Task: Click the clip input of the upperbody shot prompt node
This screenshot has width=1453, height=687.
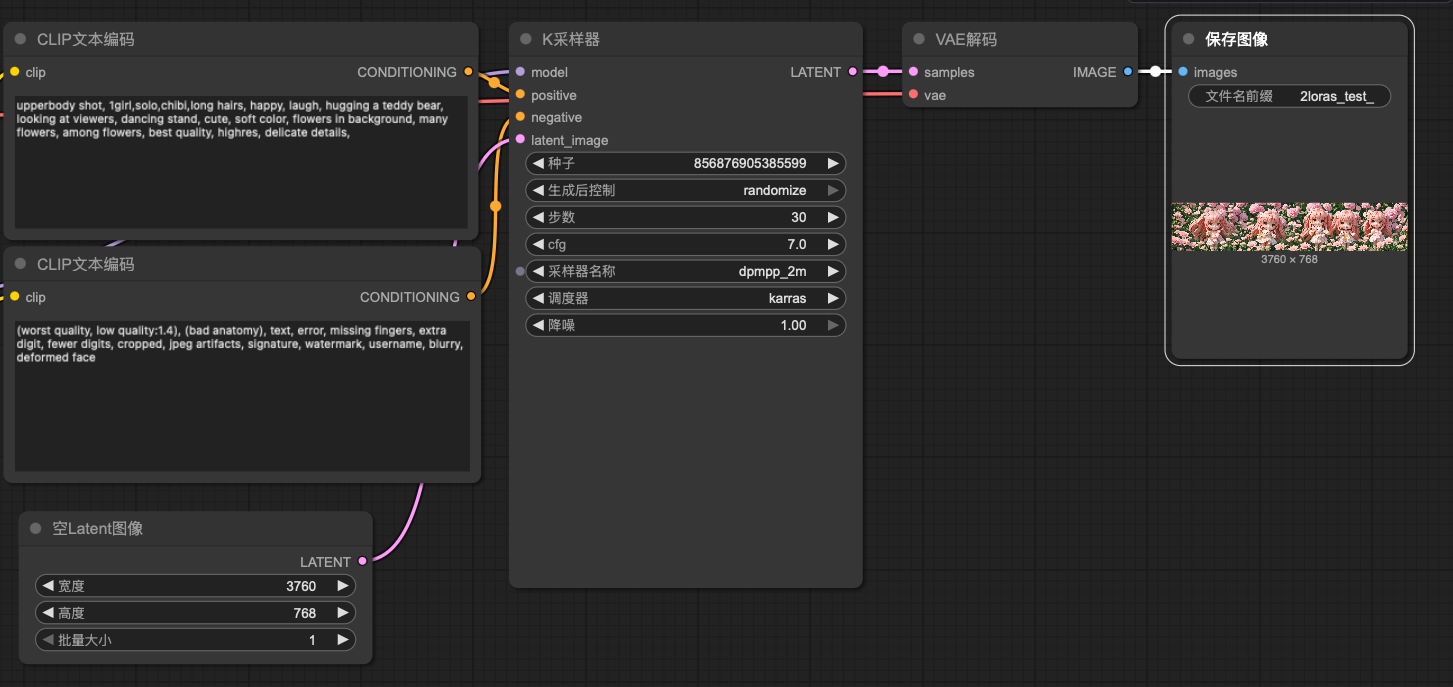Action: tap(14, 72)
